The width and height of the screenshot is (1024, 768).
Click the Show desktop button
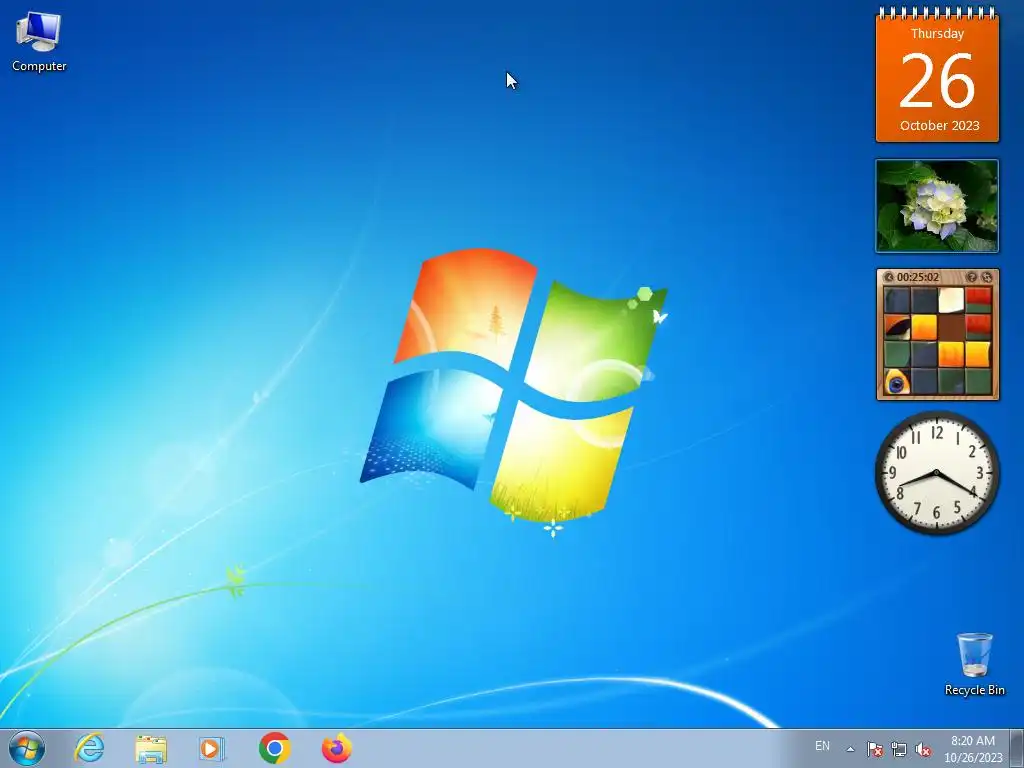[x=1017, y=748]
